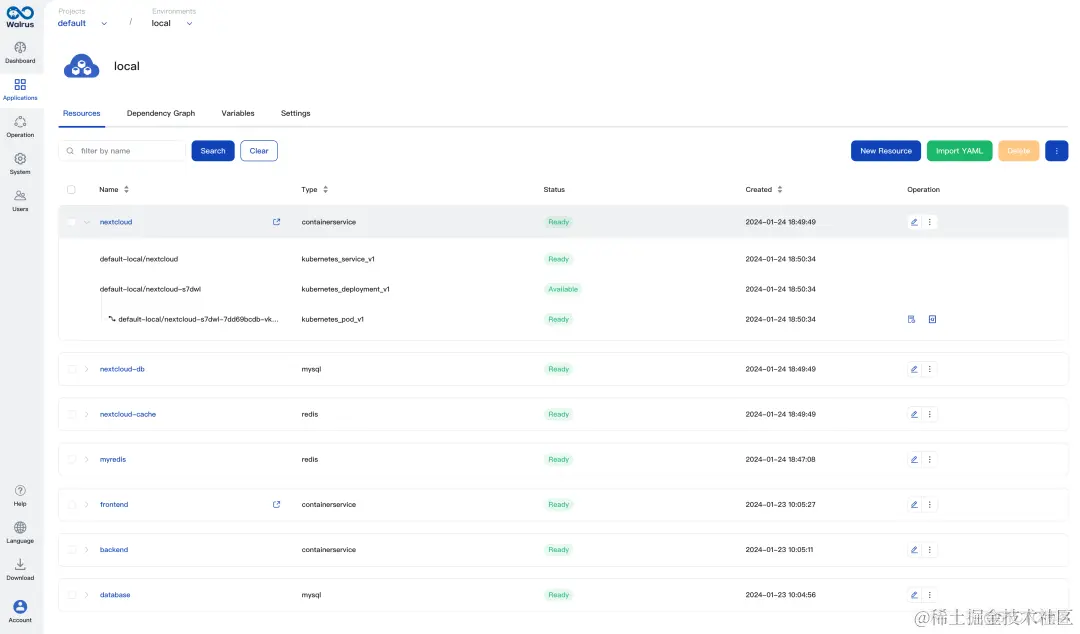Click edit icon for nextcloud-cache row
Image resolution: width=1080 pixels, height=634 pixels.
pos(914,414)
